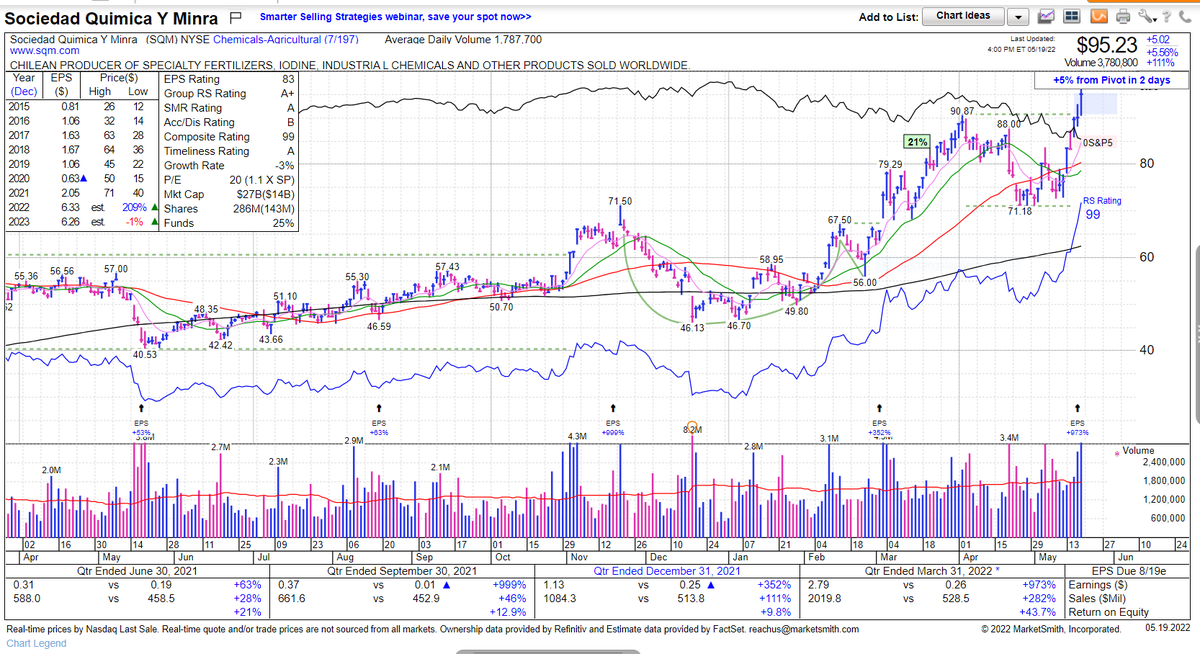Open the Chemicals-Agricultural (7/197) group link
Viewport: 1200px width, 654px height.
click(284, 40)
